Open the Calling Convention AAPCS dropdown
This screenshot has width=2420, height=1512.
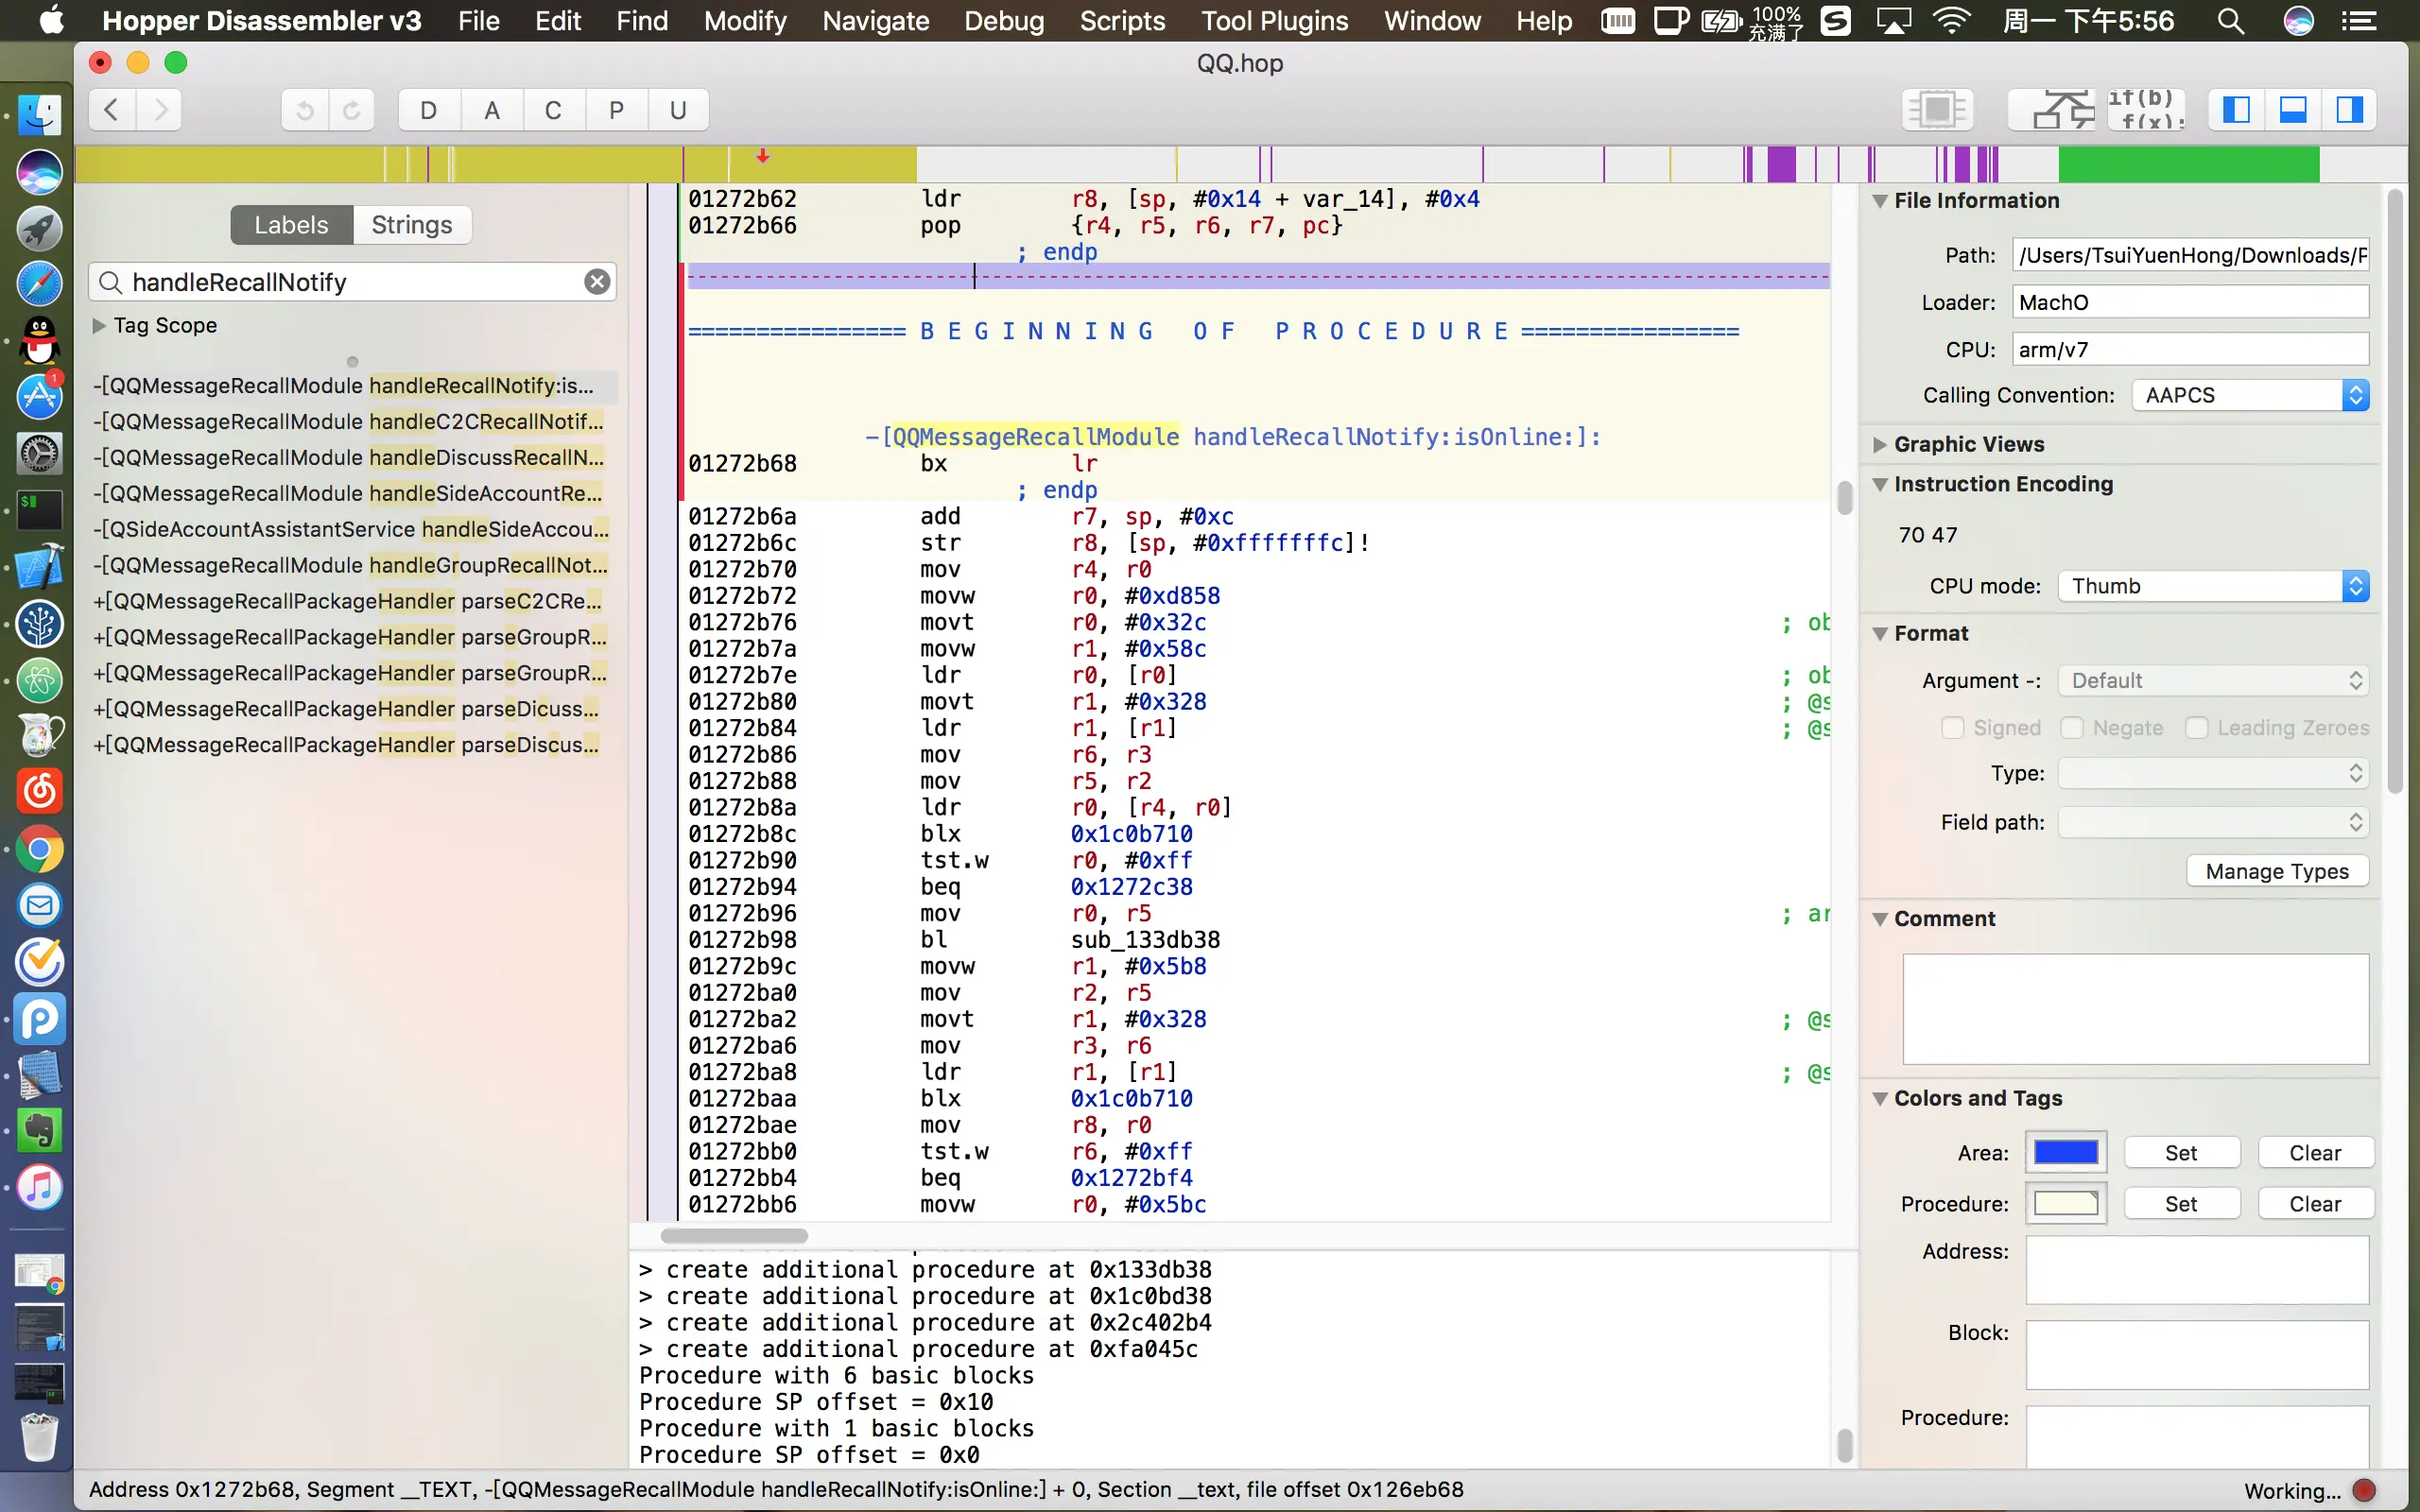2250,395
